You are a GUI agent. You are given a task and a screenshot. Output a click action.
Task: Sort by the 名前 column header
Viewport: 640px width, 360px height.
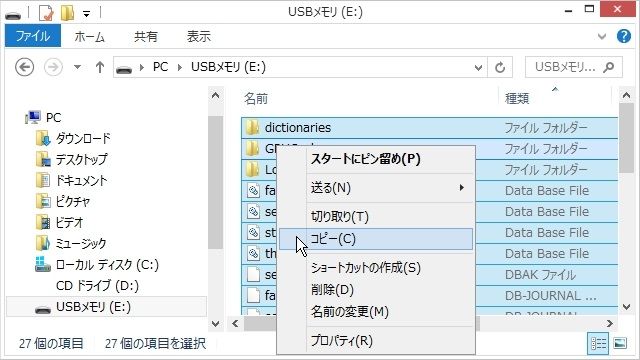[x=256, y=98]
